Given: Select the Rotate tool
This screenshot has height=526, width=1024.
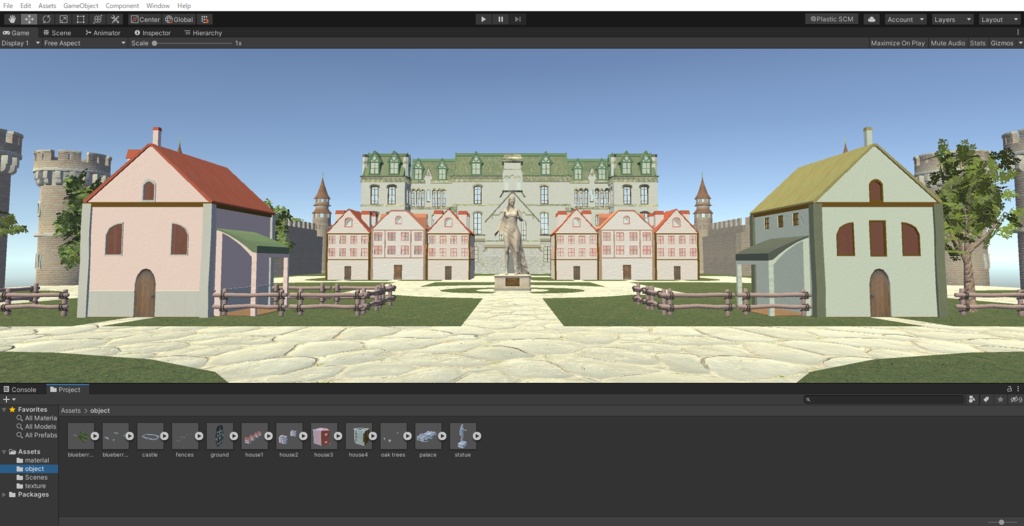Looking at the screenshot, I should pos(46,20).
